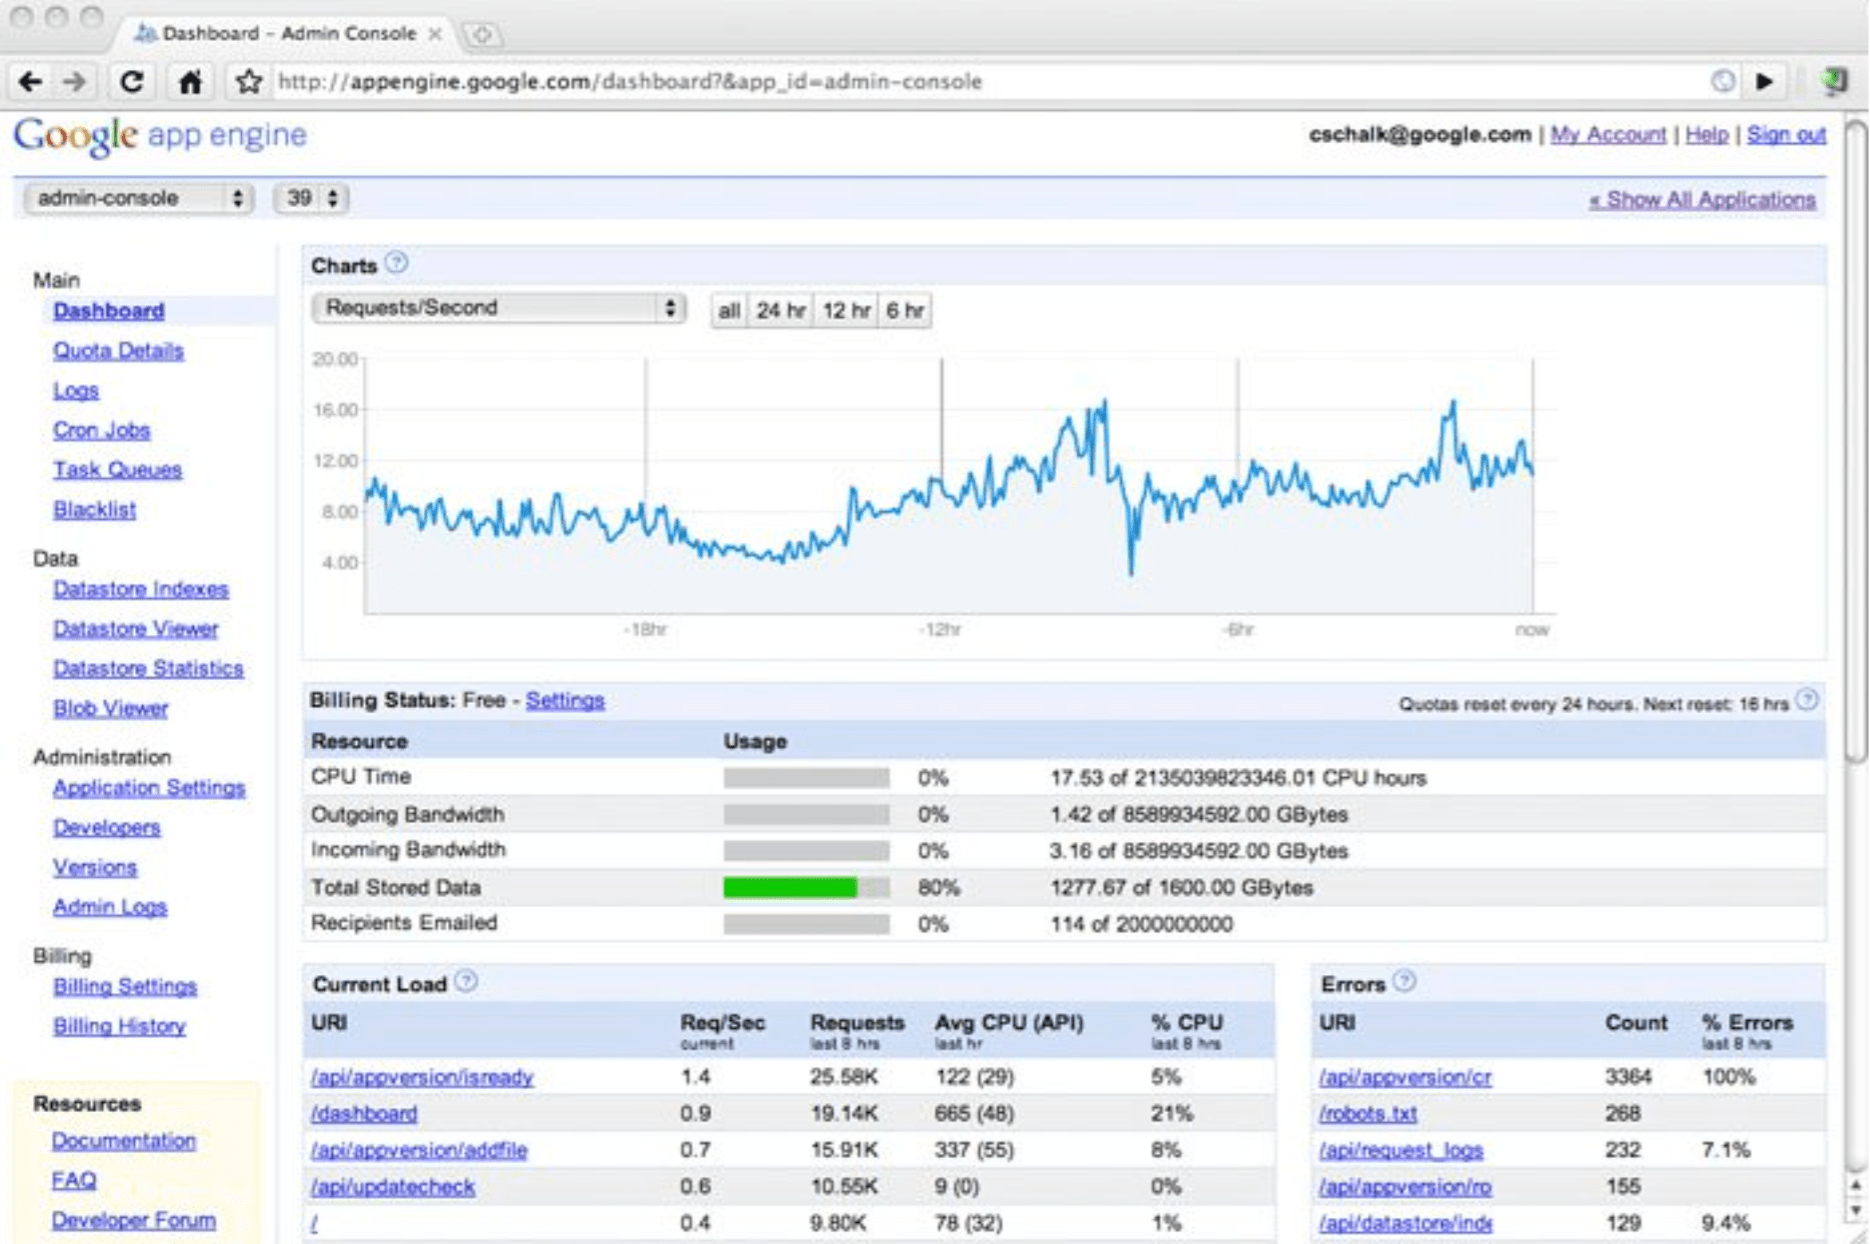Viewport: 1870px width, 1244px height.
Task: Reload the page with the refresh icon
Action: 131,82
